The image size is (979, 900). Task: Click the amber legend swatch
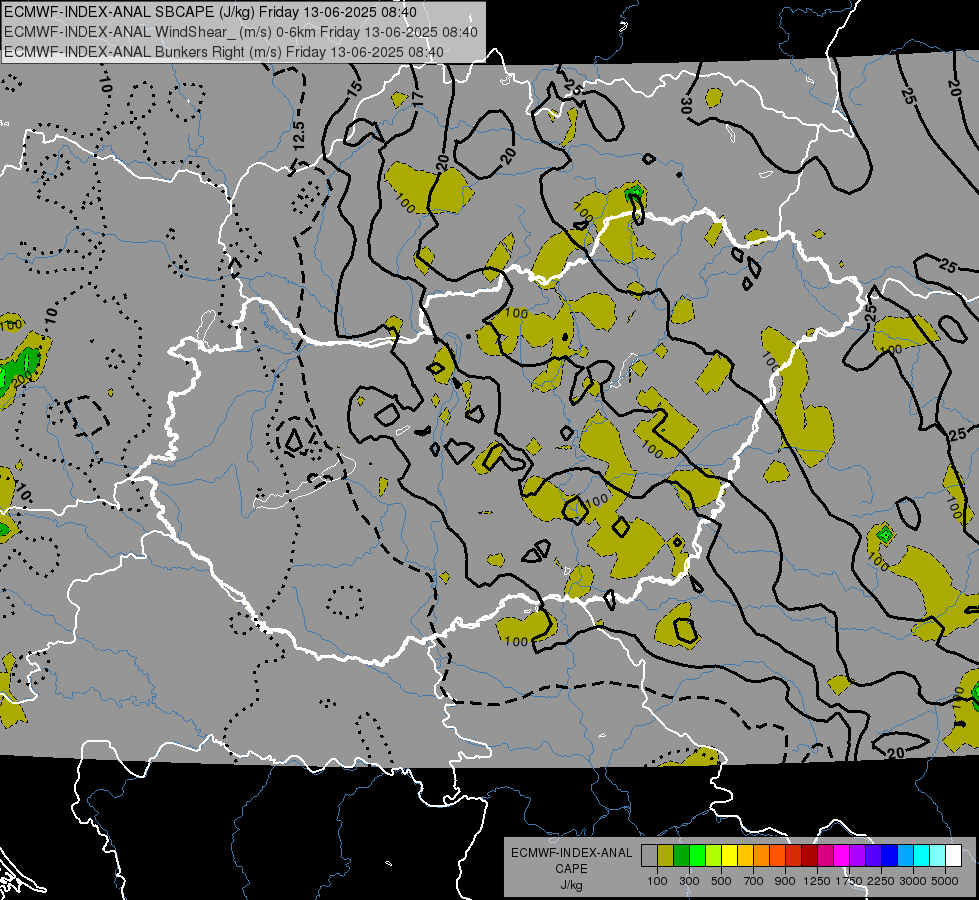[745, 856]
